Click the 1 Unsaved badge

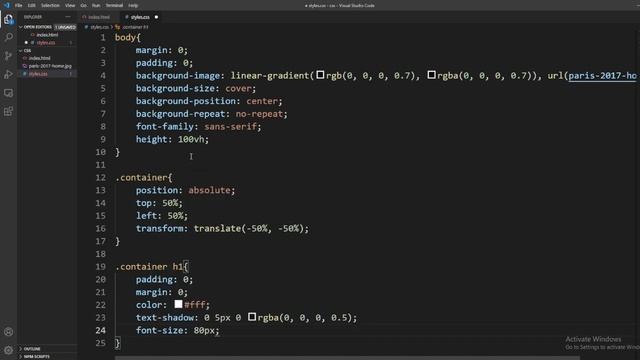coord(65,27)
